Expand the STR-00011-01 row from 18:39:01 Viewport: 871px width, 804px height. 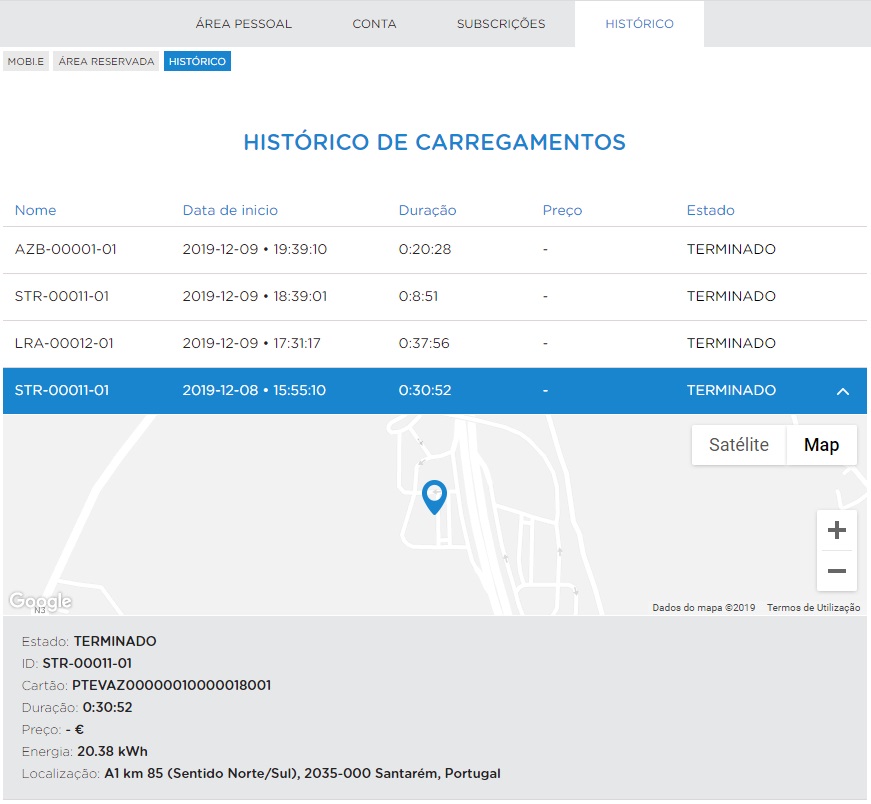pyautogui.click(x=435, y=297)
